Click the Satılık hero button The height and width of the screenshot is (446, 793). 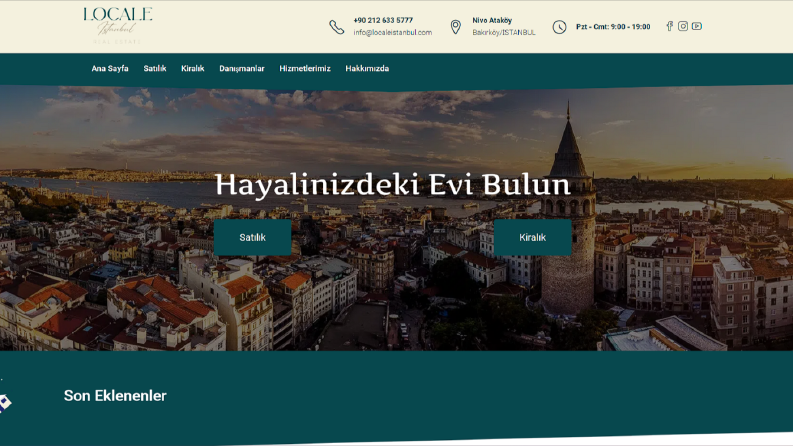point(252,237)
